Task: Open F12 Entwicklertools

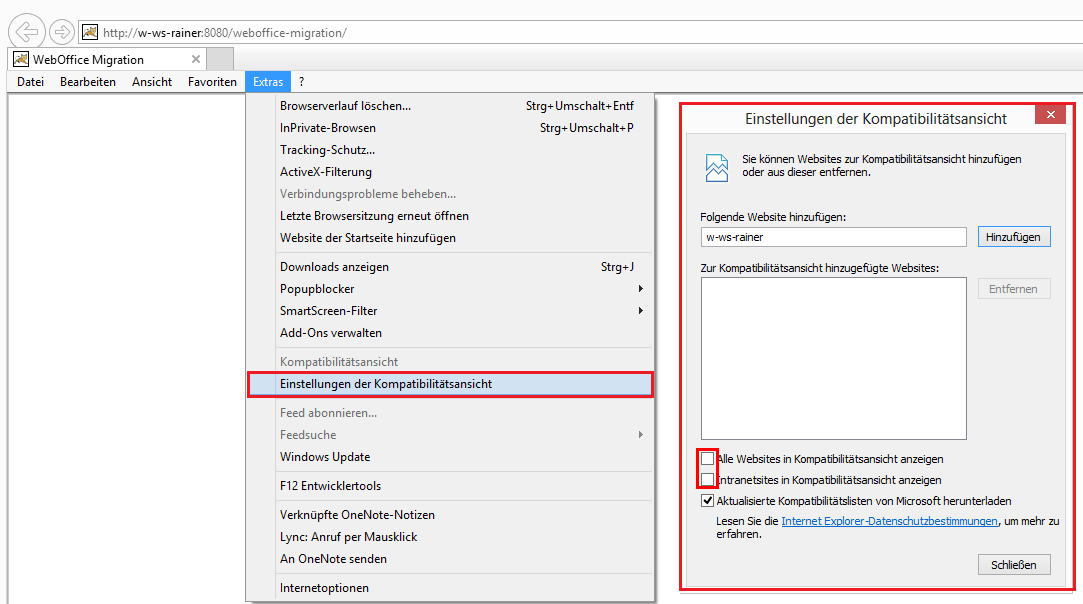Action: (322, 485)
